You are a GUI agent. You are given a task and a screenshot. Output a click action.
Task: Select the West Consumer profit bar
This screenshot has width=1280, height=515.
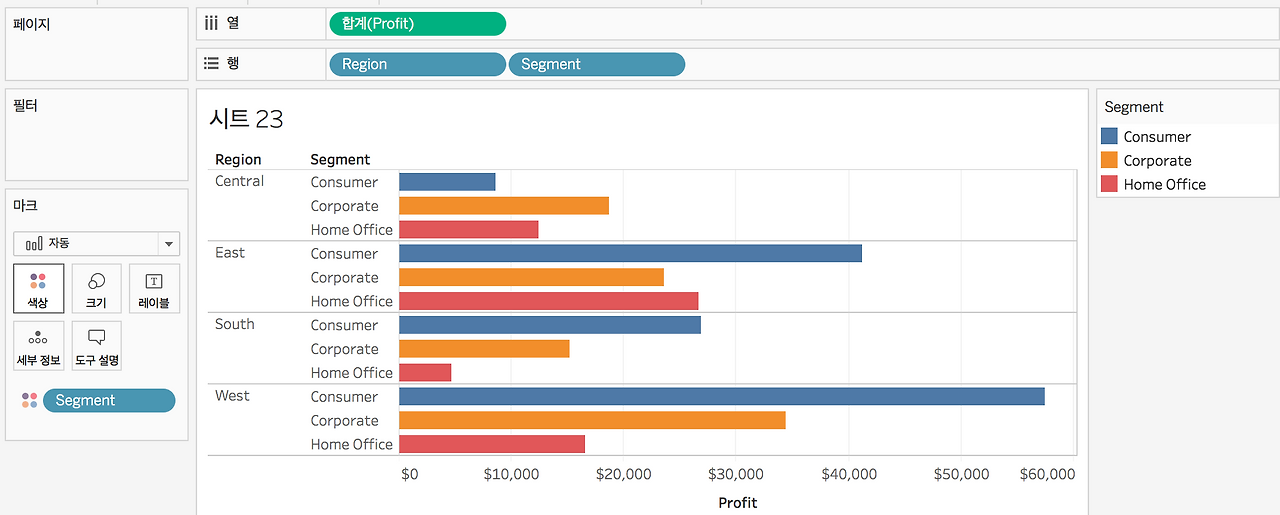pos(722,396)
